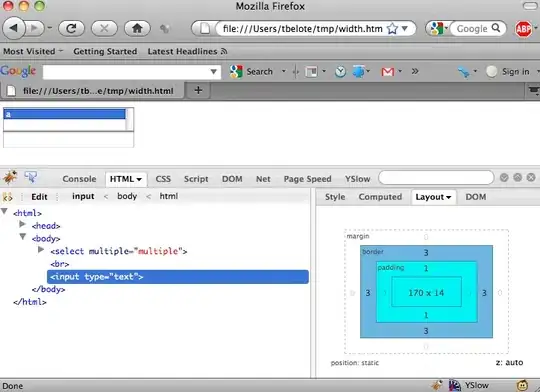This screenshot has width=540, height=392.
Task: Expand the head node in HTML tree
Action: 22,225
